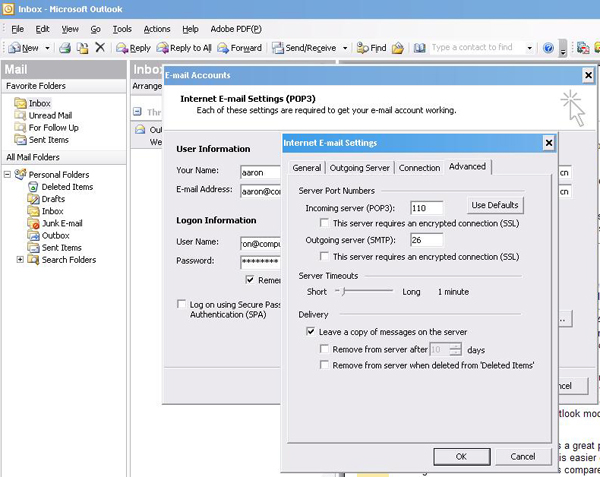The image size is (600, 477).
Task: Click the Print toolbar icon
Action: [65, 48]
